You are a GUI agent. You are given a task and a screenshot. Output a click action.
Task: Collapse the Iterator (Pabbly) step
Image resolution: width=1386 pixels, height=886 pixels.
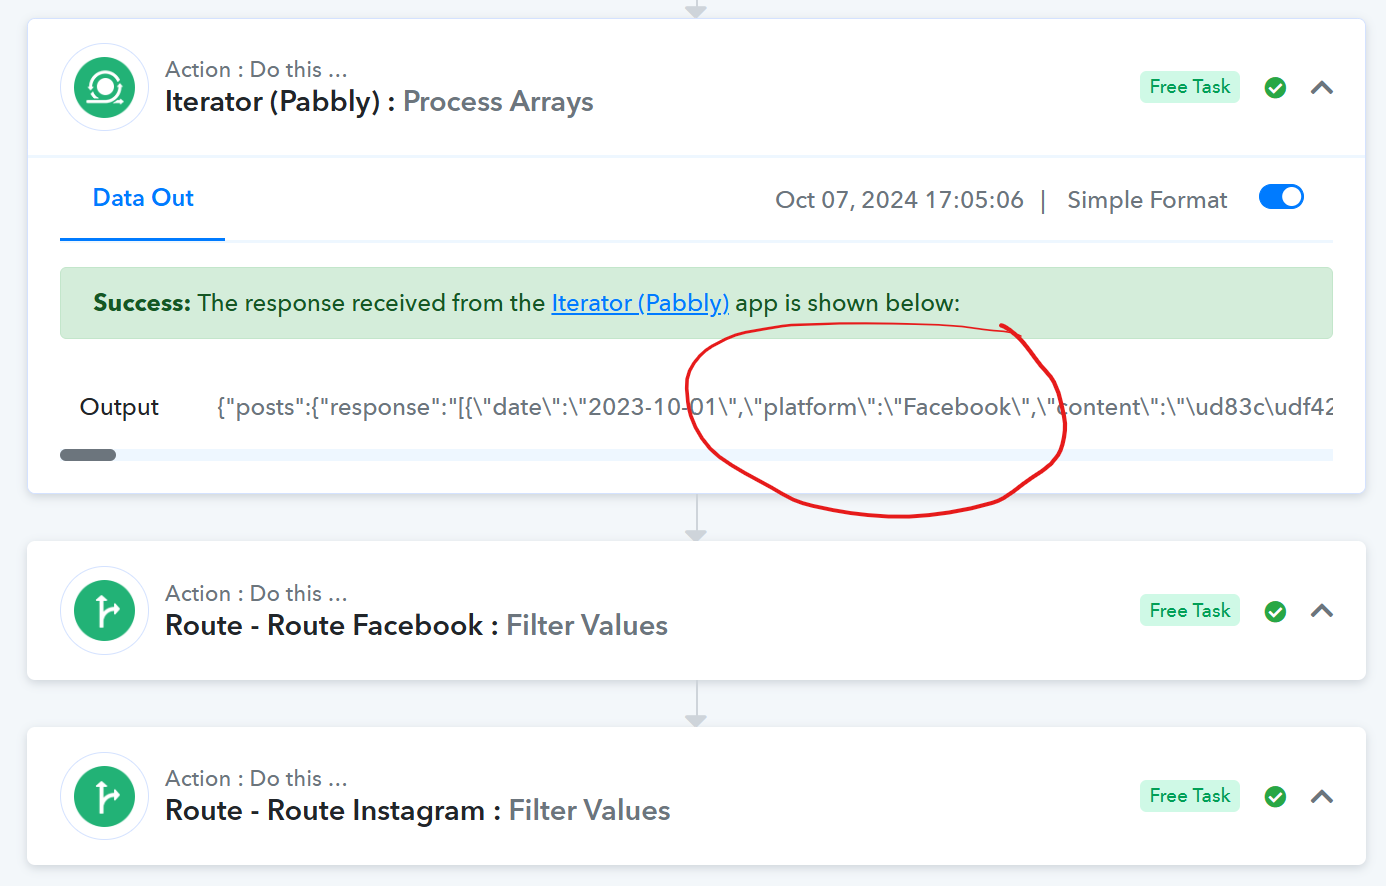(1322, 88)
